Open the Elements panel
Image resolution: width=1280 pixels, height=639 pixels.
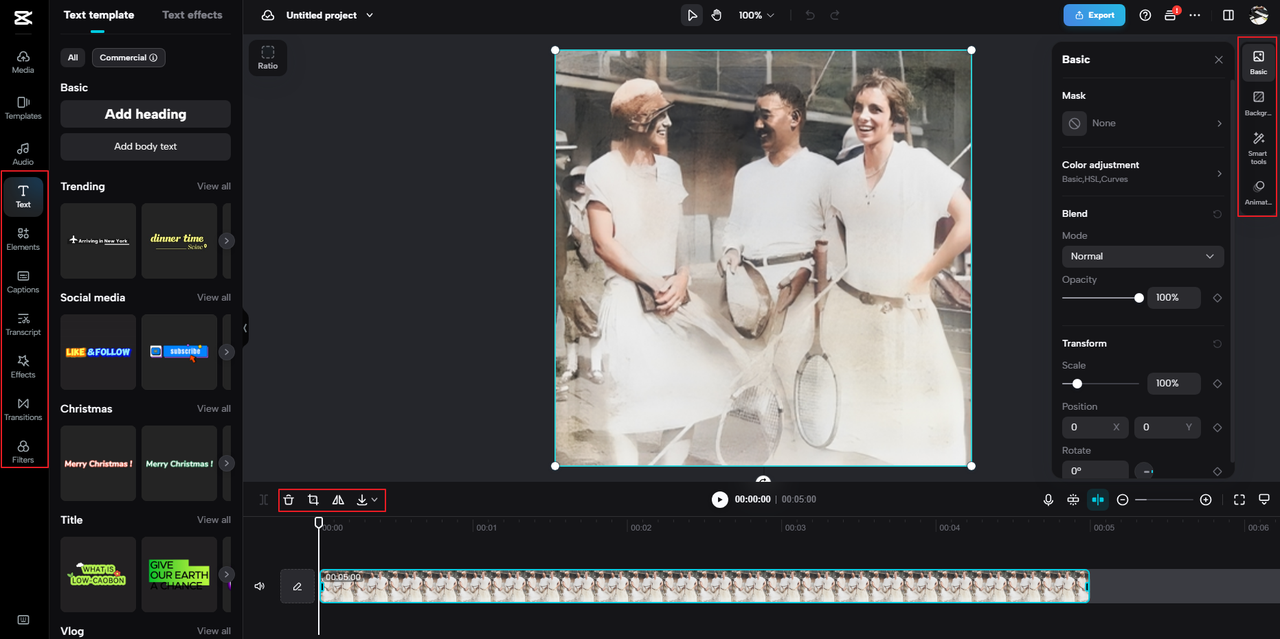tap(23, 239)
